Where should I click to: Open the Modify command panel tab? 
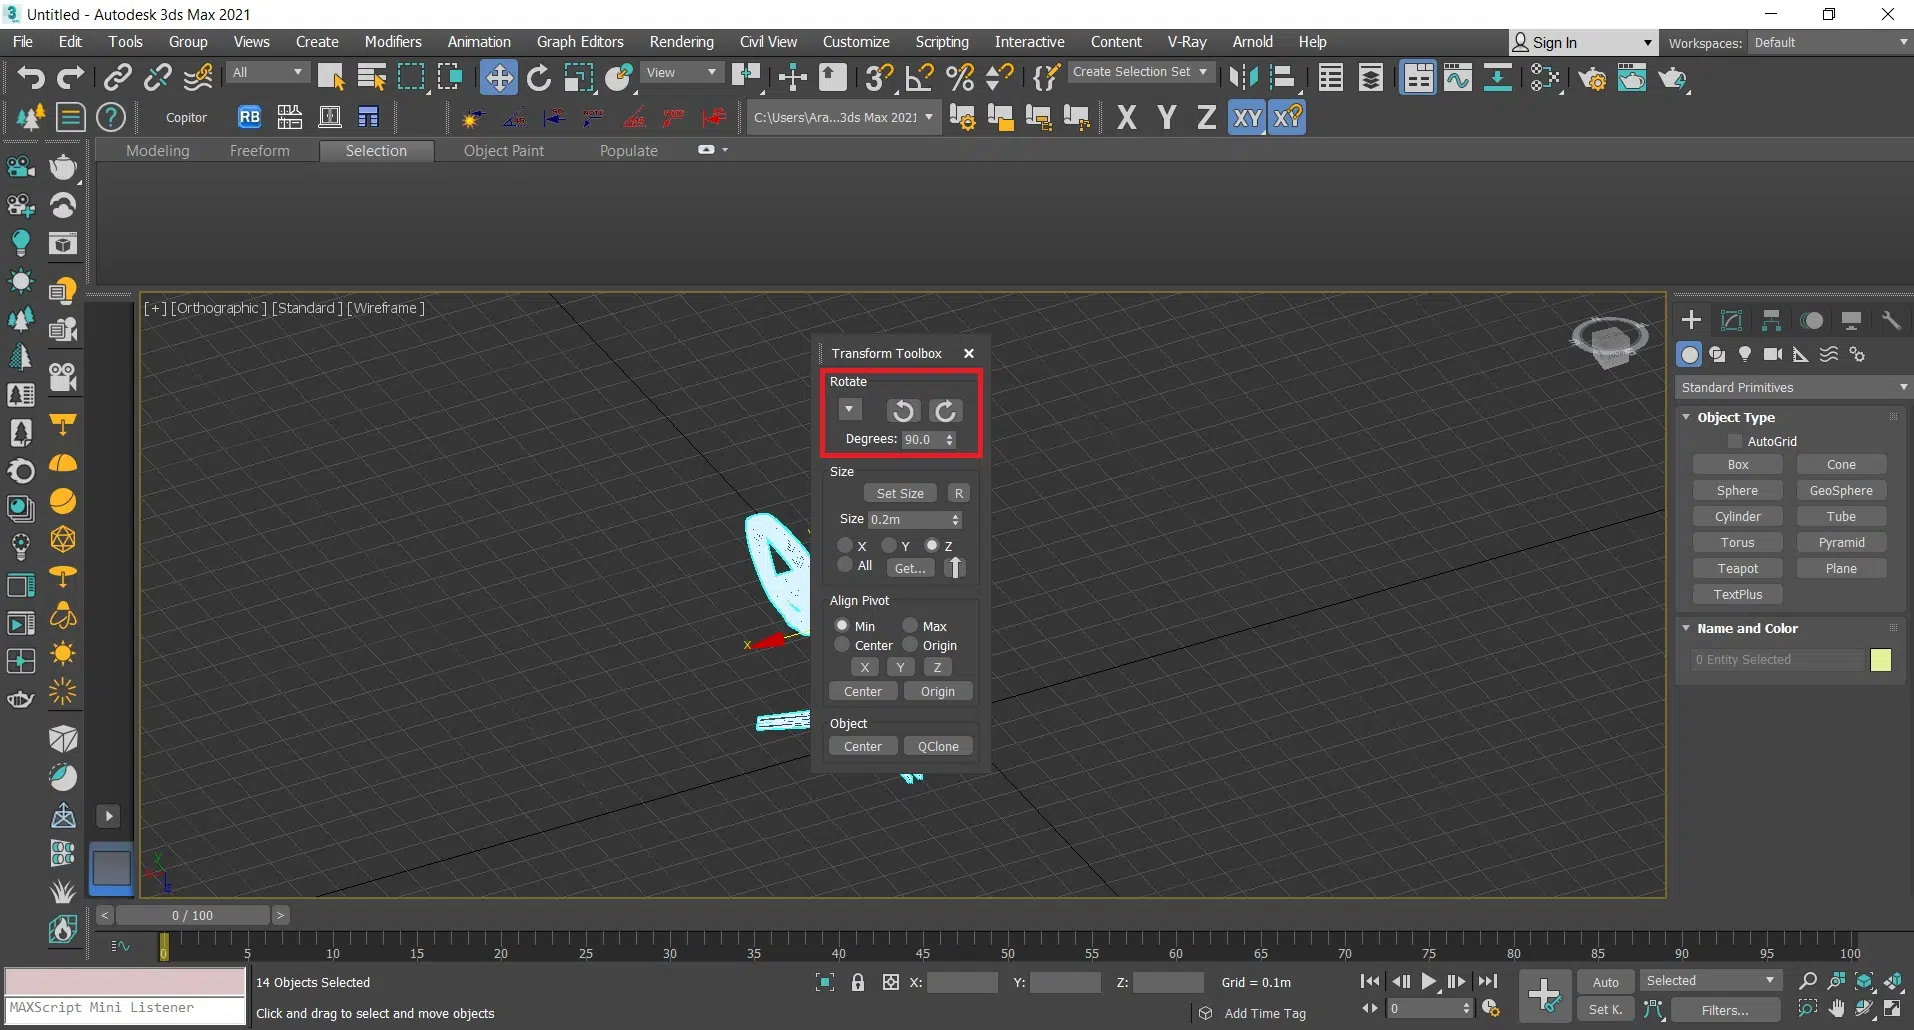click(1731, 320)
